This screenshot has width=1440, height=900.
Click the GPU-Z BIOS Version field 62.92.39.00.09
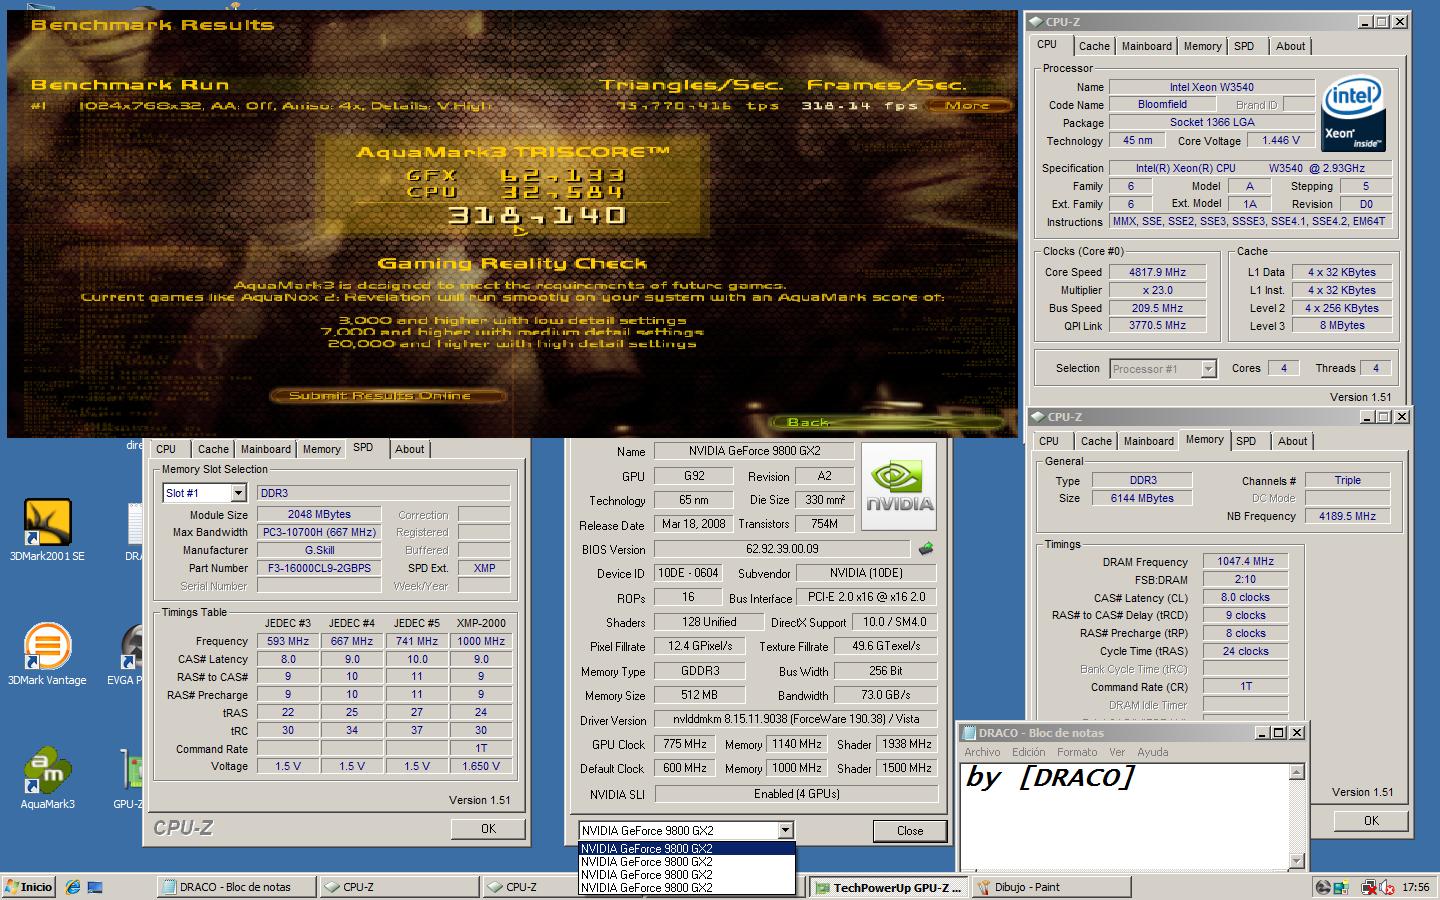pos(782,549)
